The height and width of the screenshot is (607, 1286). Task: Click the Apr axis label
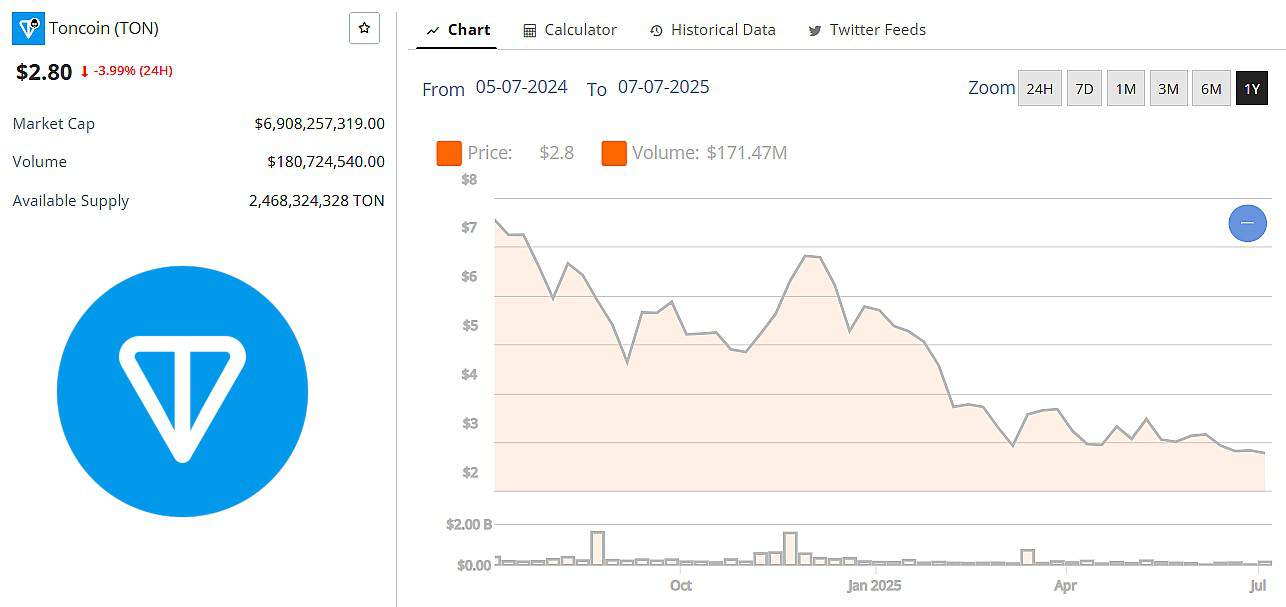[x=1065, y=585]
